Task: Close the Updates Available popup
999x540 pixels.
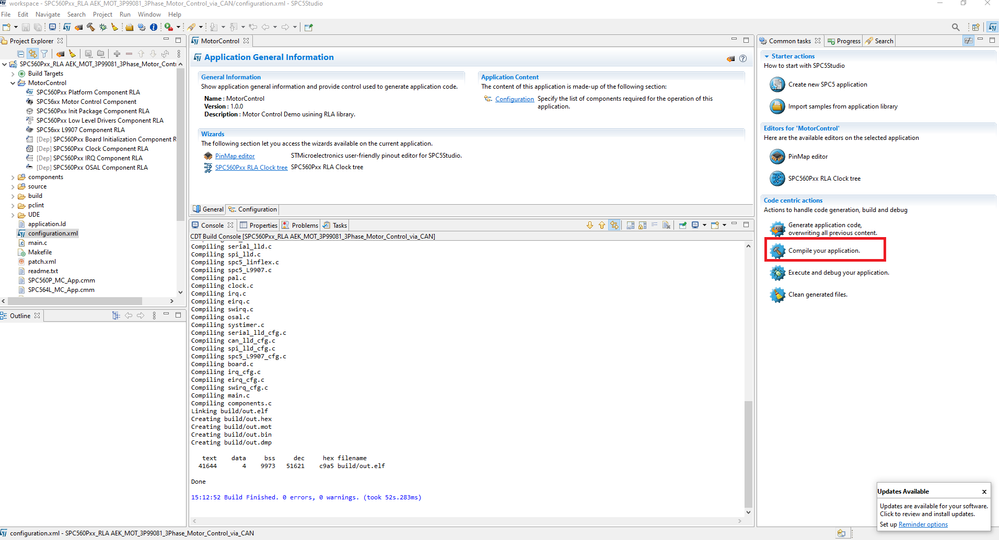Action: [x=984, y=492]
